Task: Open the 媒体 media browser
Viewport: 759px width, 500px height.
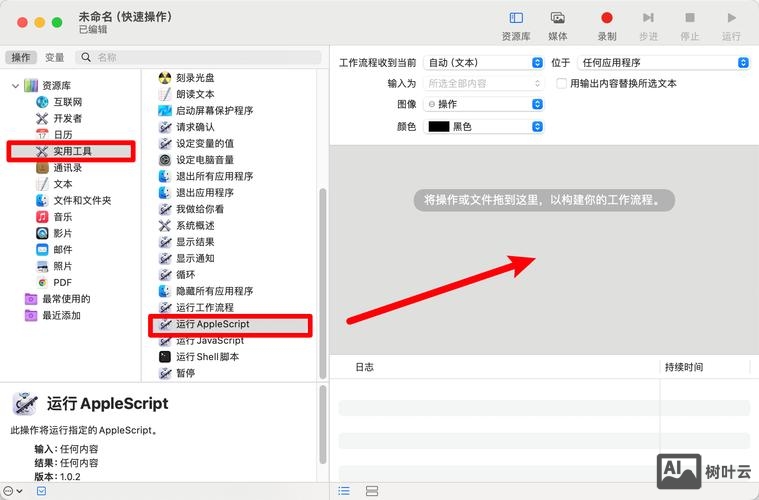Action: point(558,26)
